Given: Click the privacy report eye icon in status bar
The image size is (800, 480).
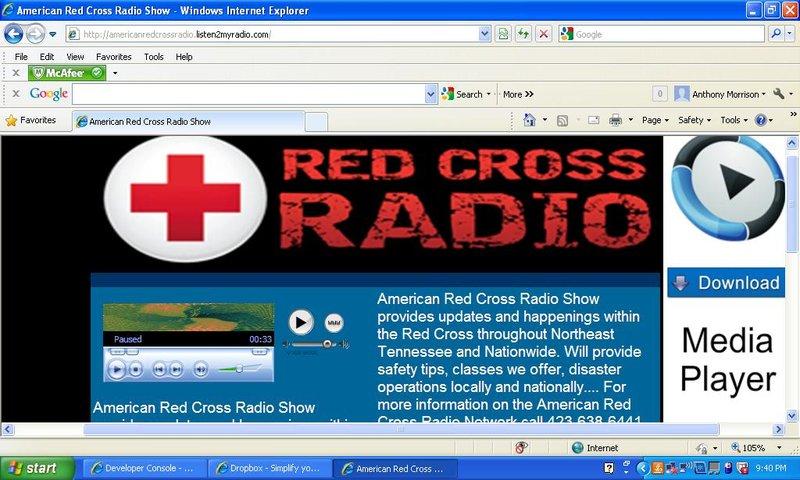Looking at the screenshot, I should (521, 448).
